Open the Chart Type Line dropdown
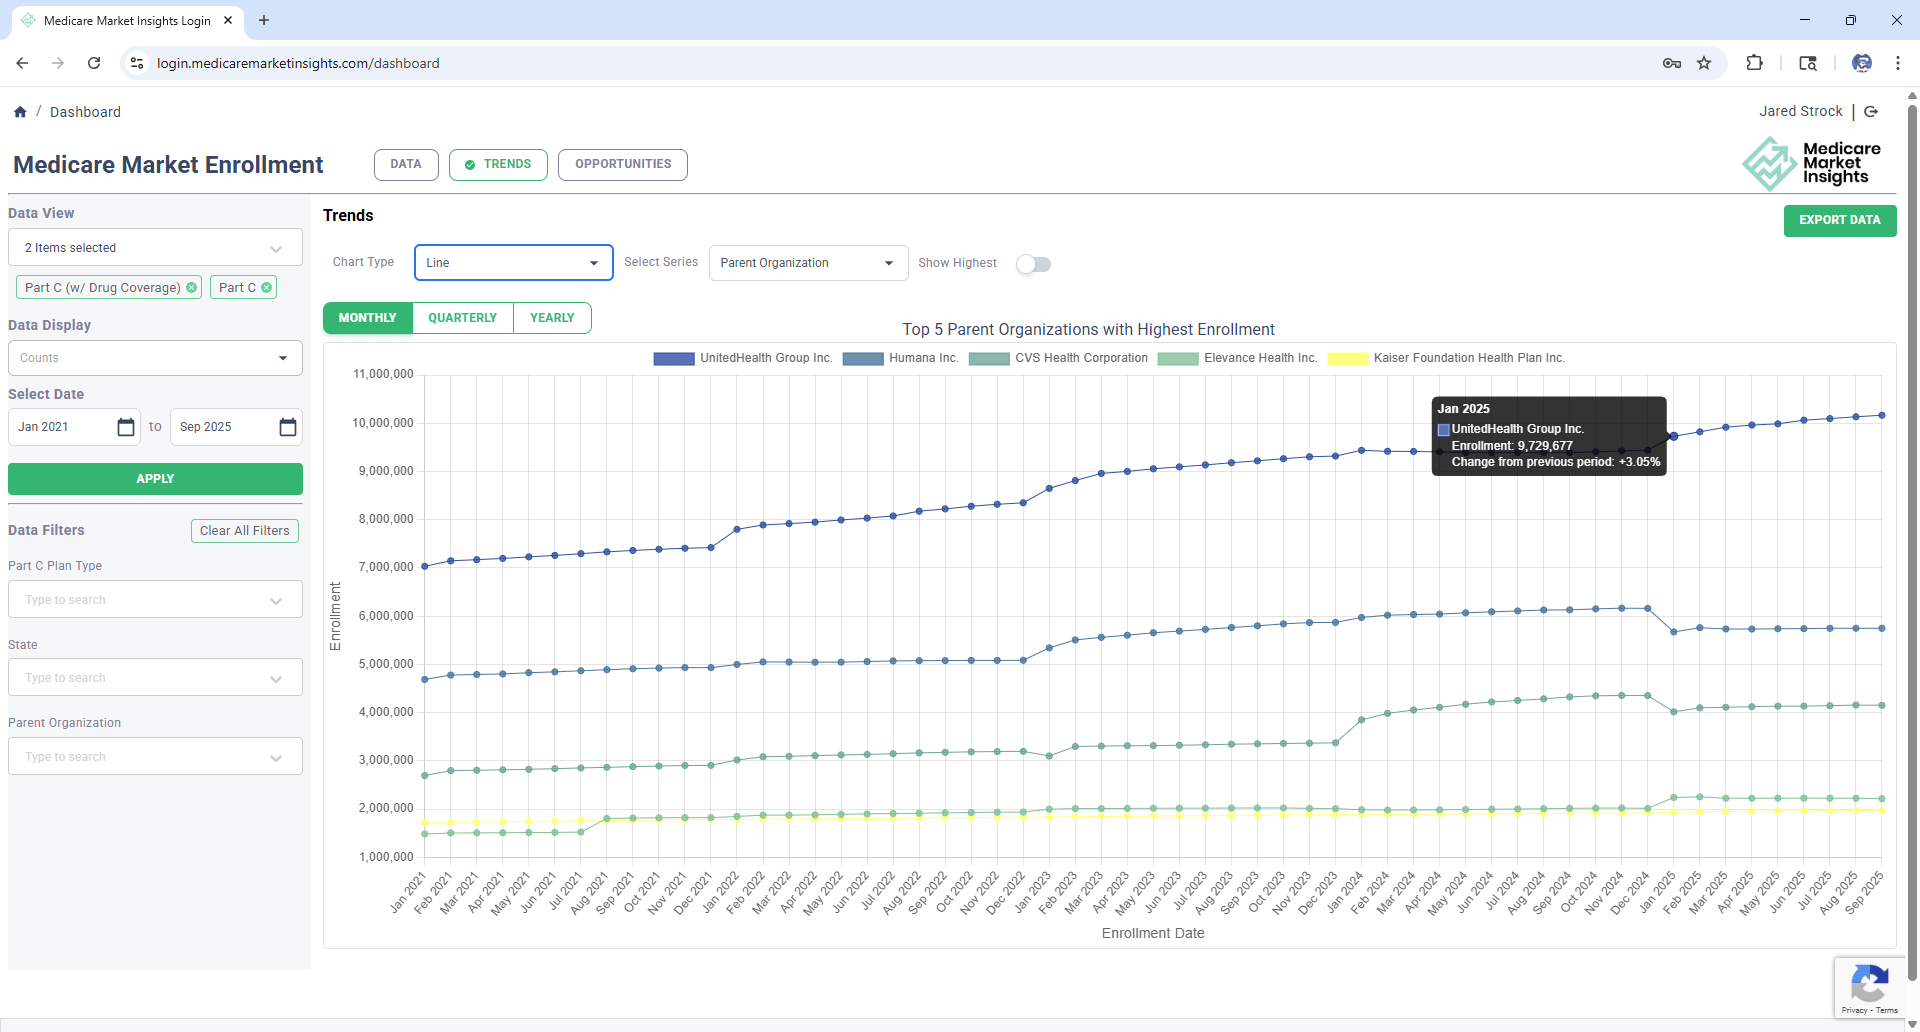 (x=513, y=263)
